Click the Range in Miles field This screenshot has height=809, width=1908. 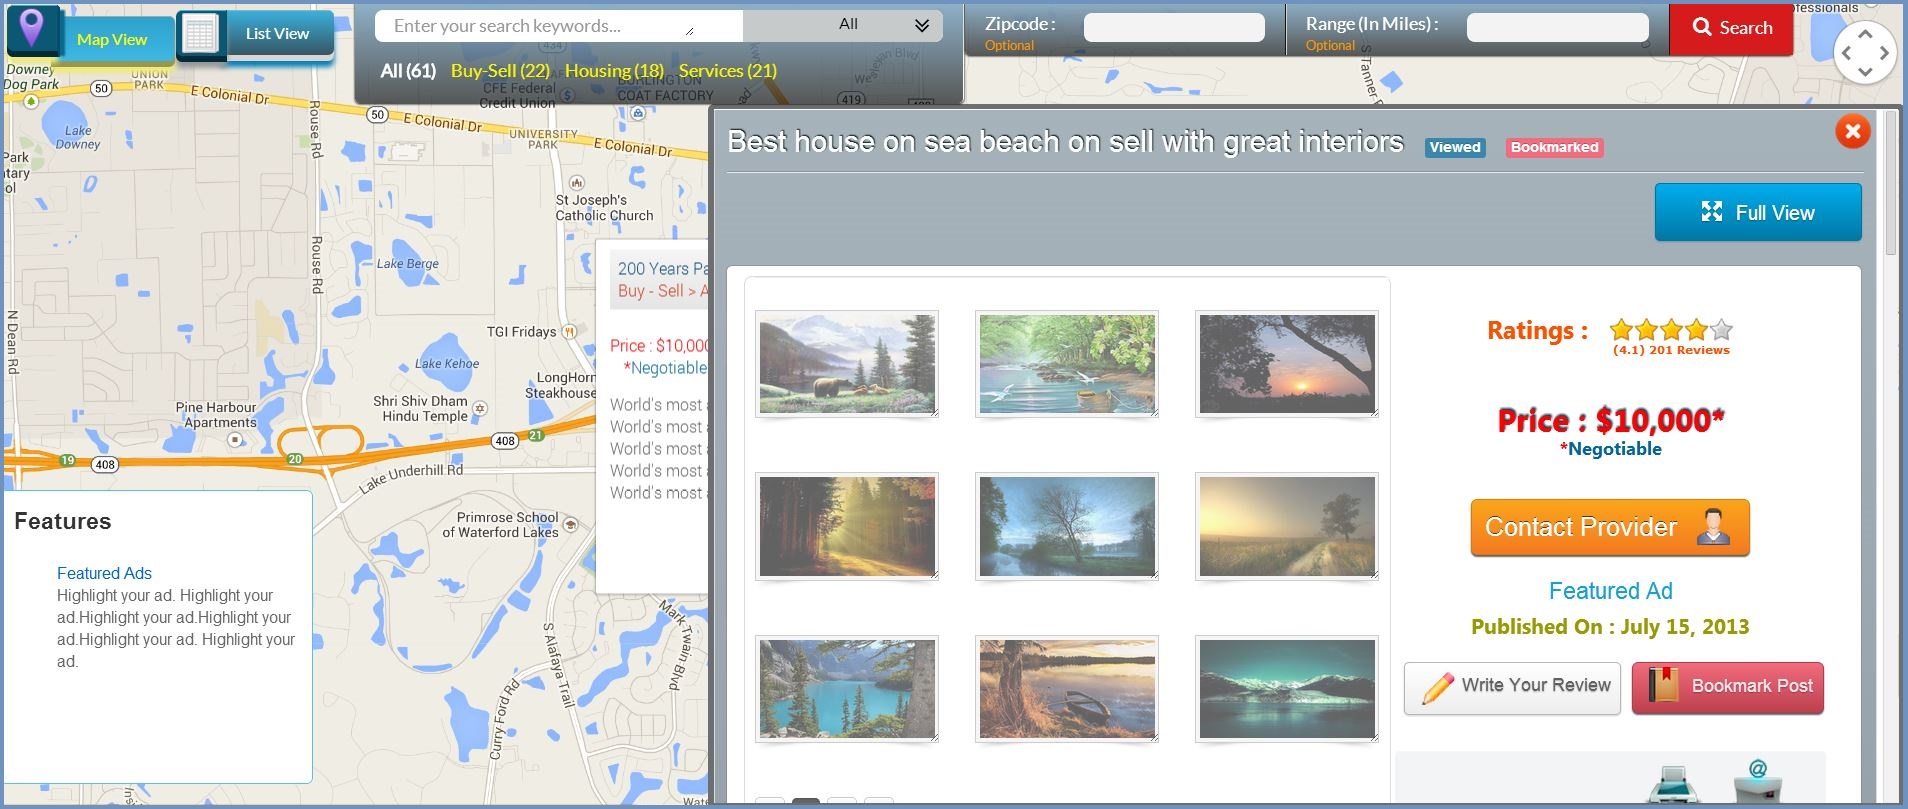coord(1557,28)
